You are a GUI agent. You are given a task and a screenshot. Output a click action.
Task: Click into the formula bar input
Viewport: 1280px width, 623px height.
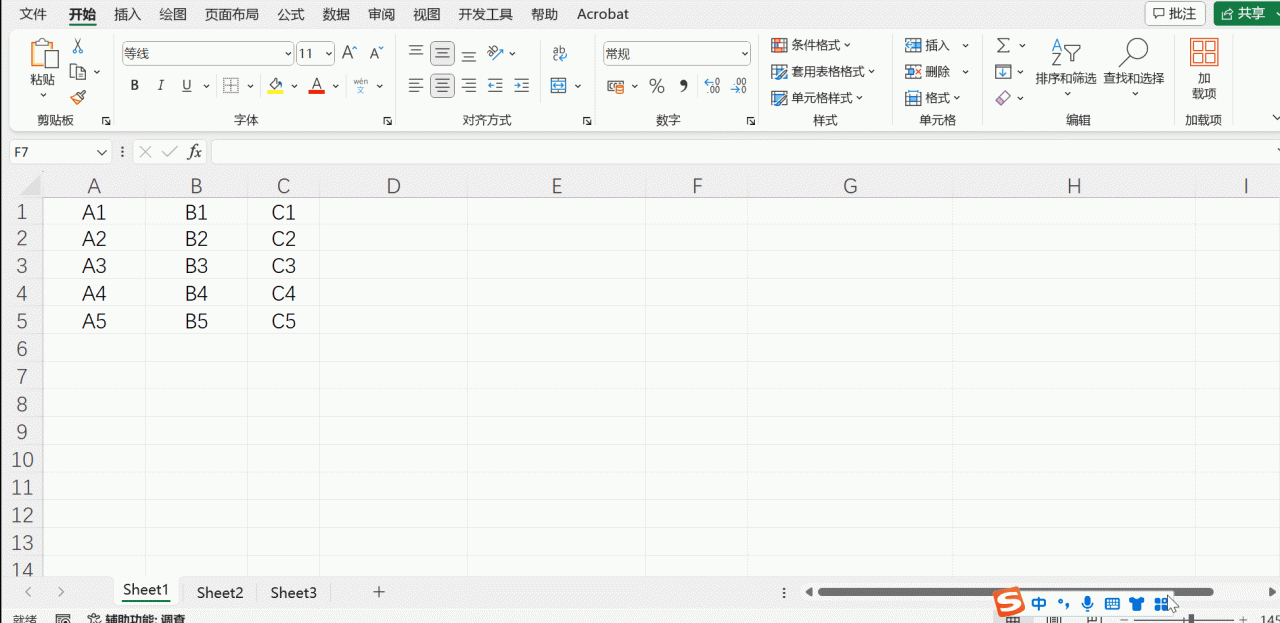743,152
